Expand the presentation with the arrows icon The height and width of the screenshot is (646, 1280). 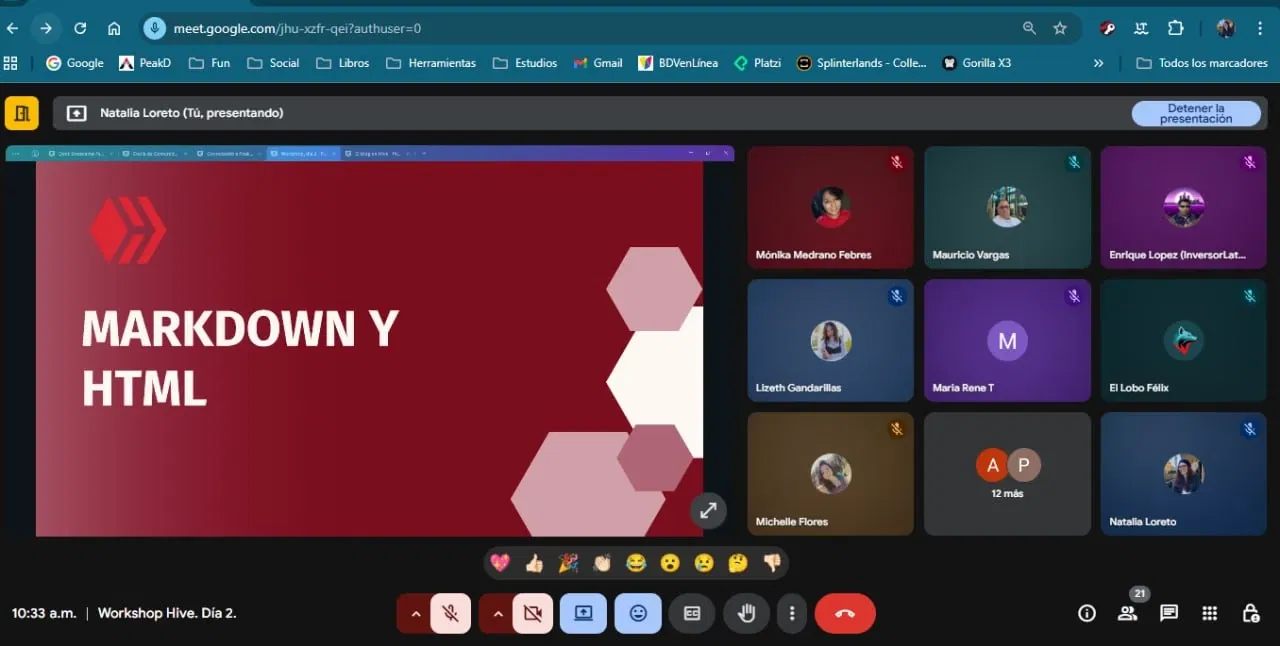(708, 511)
